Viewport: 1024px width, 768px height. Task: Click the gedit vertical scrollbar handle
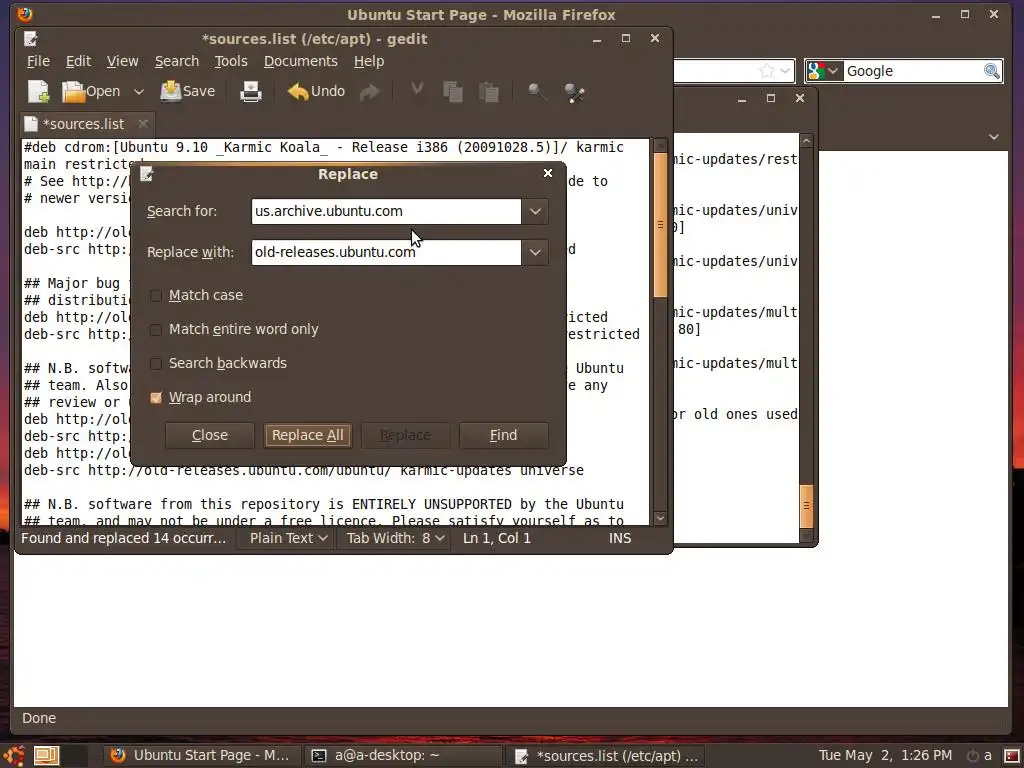click(660, 225)
